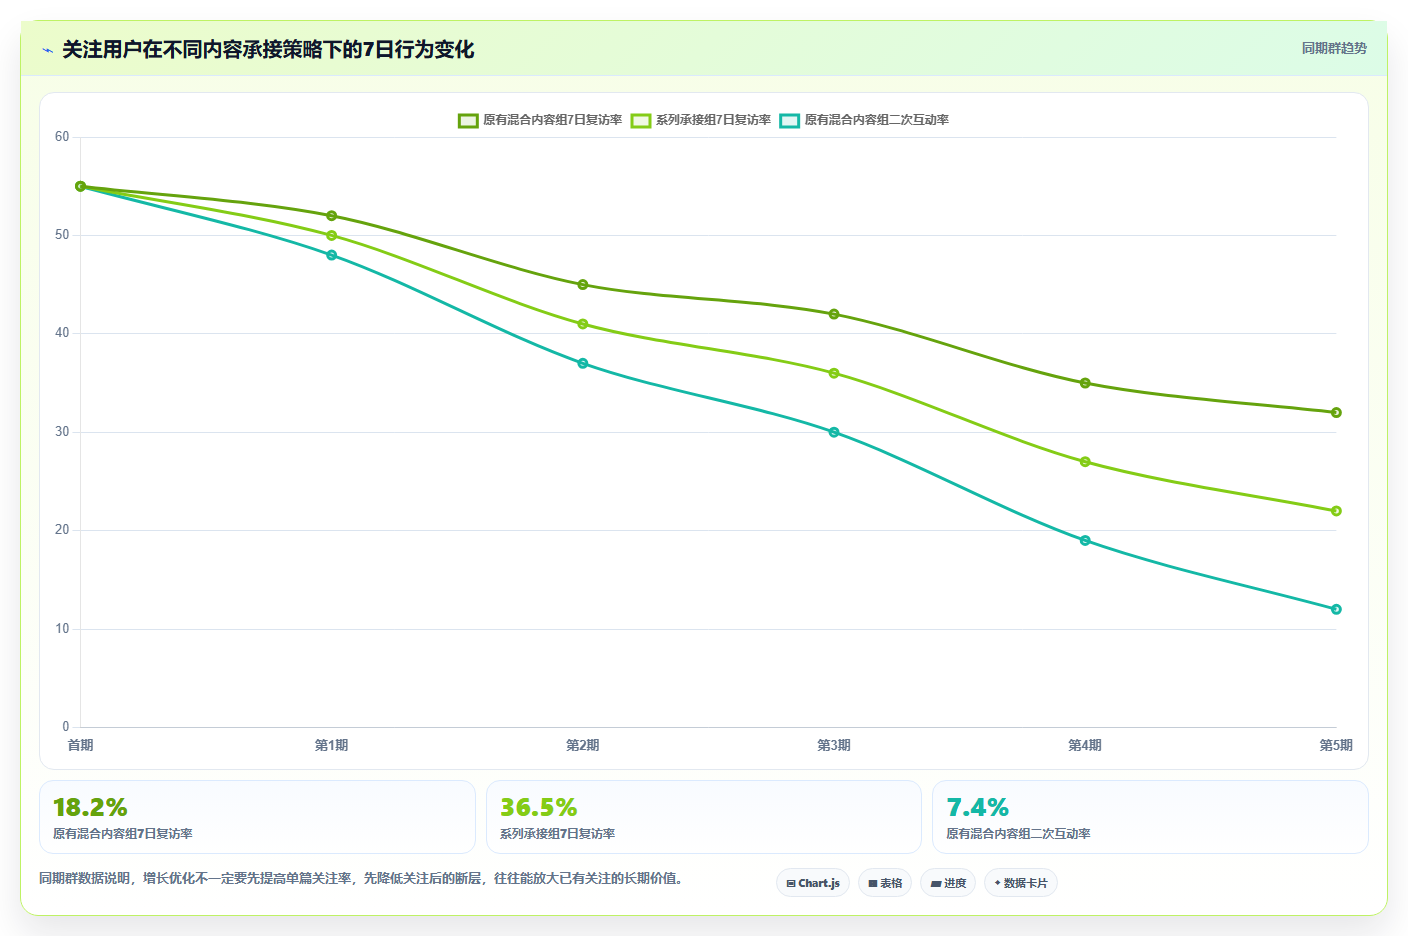Click the 30 y-axis tick label
Image resolution: width=1408 pixels, height=936 pixels.
coord(62,432)
